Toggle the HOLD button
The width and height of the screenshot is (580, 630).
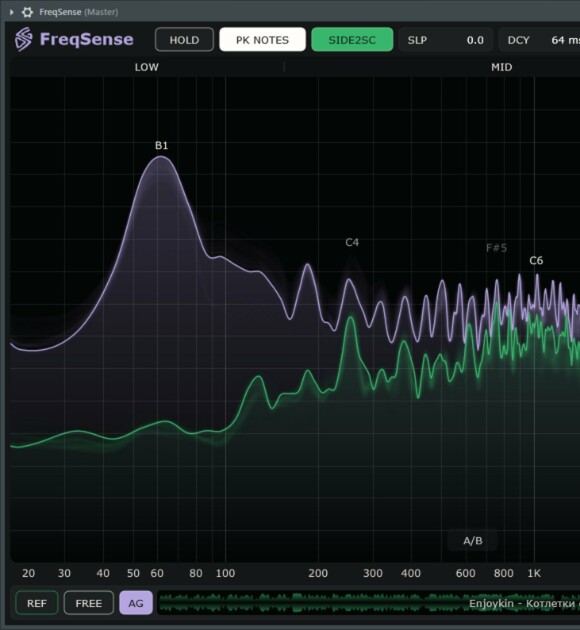tap(184, 39)
